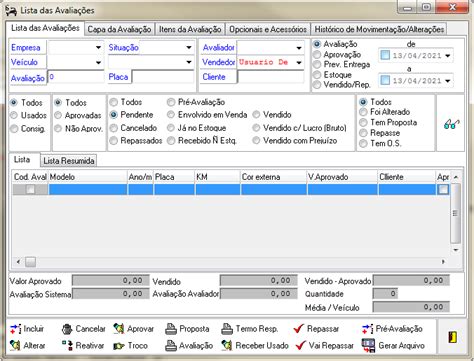Click the yellow exit door icon
Viewport: 474px width, 361px height.
point(452,337)
